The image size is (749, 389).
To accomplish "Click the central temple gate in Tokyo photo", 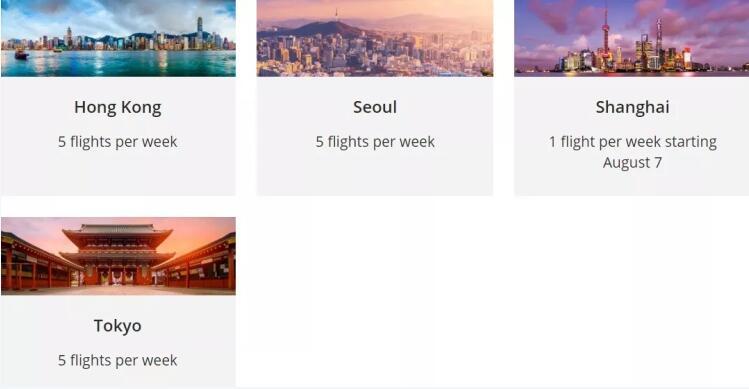I will (x=118, y=254).
